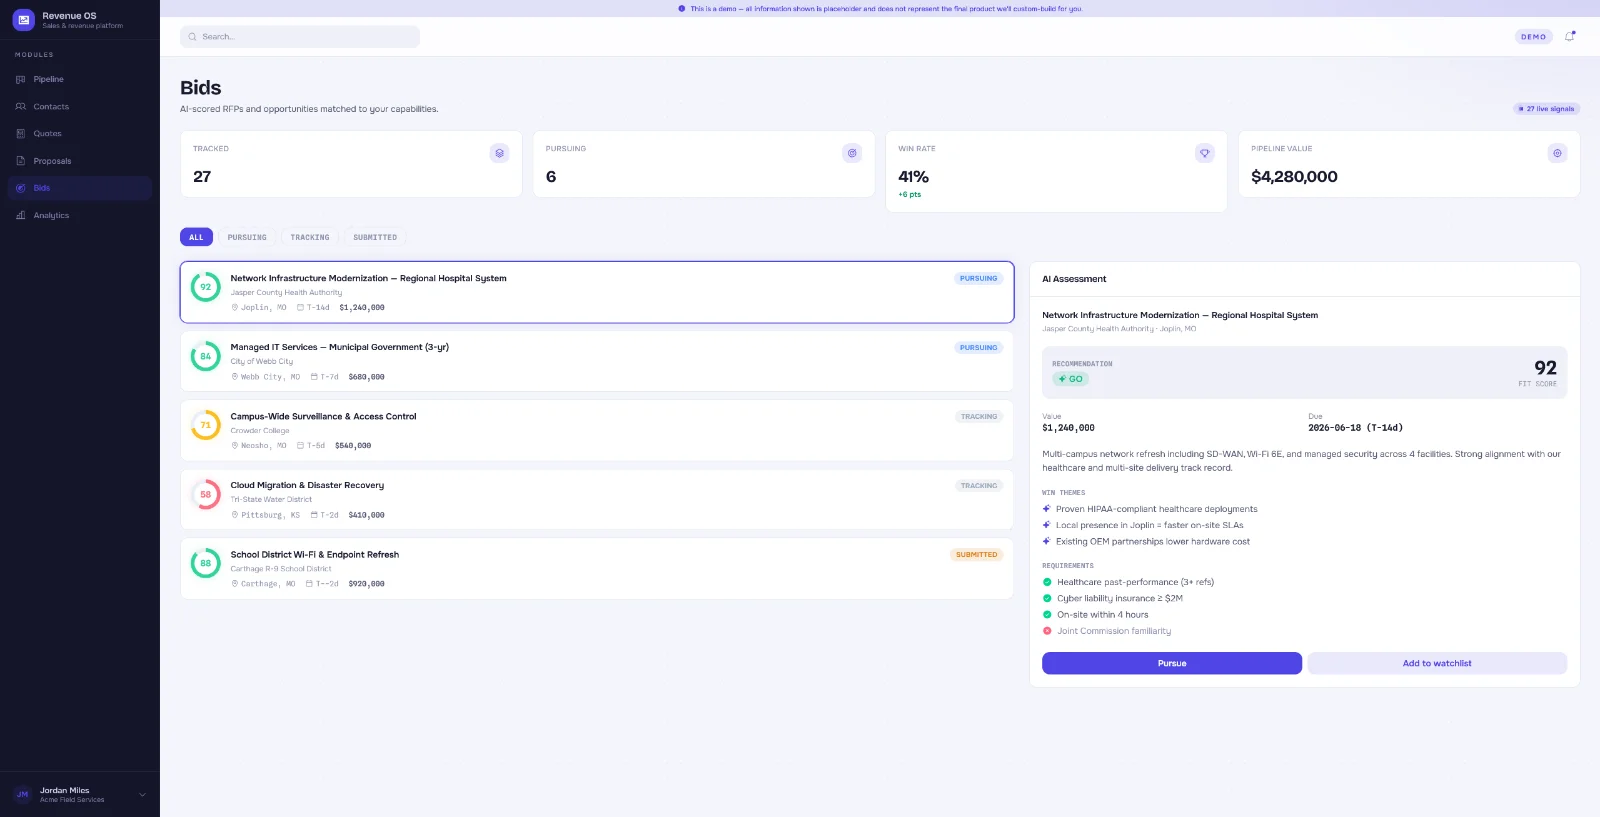Viewport: 1600px width, 817px height.
Task: Open School District Wi-Fi & Endpoint Refresh bid
Action: click(x=597, y=568)
